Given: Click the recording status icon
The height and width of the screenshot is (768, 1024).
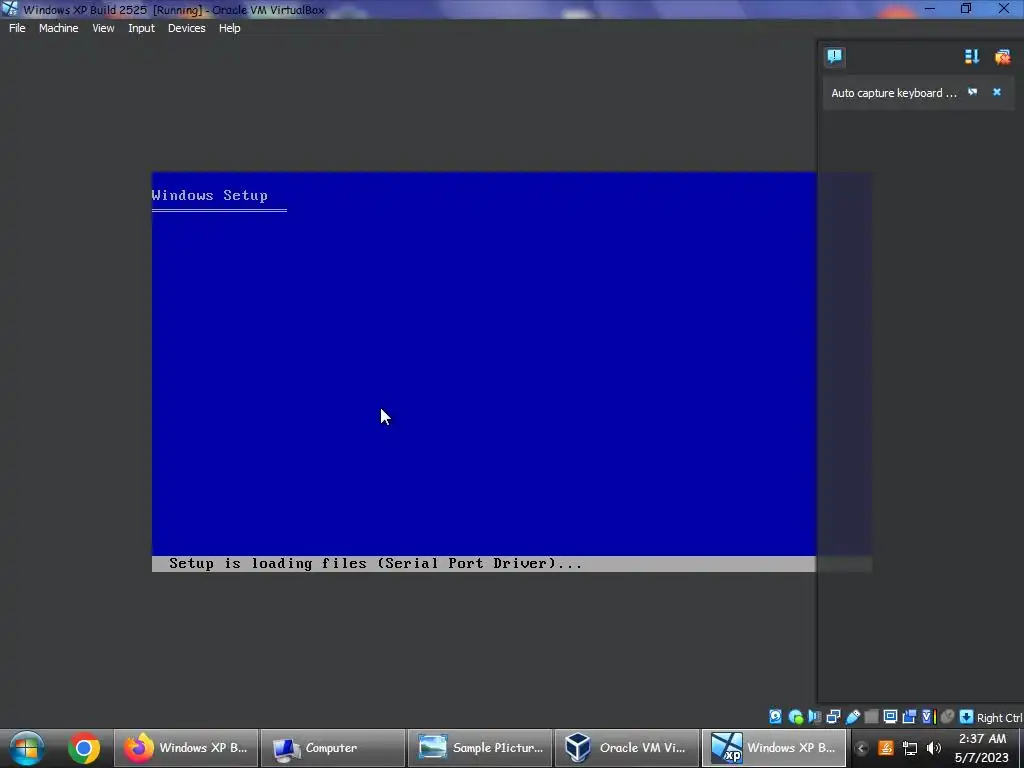Looking at the screenshot, I should coord(909,716).
